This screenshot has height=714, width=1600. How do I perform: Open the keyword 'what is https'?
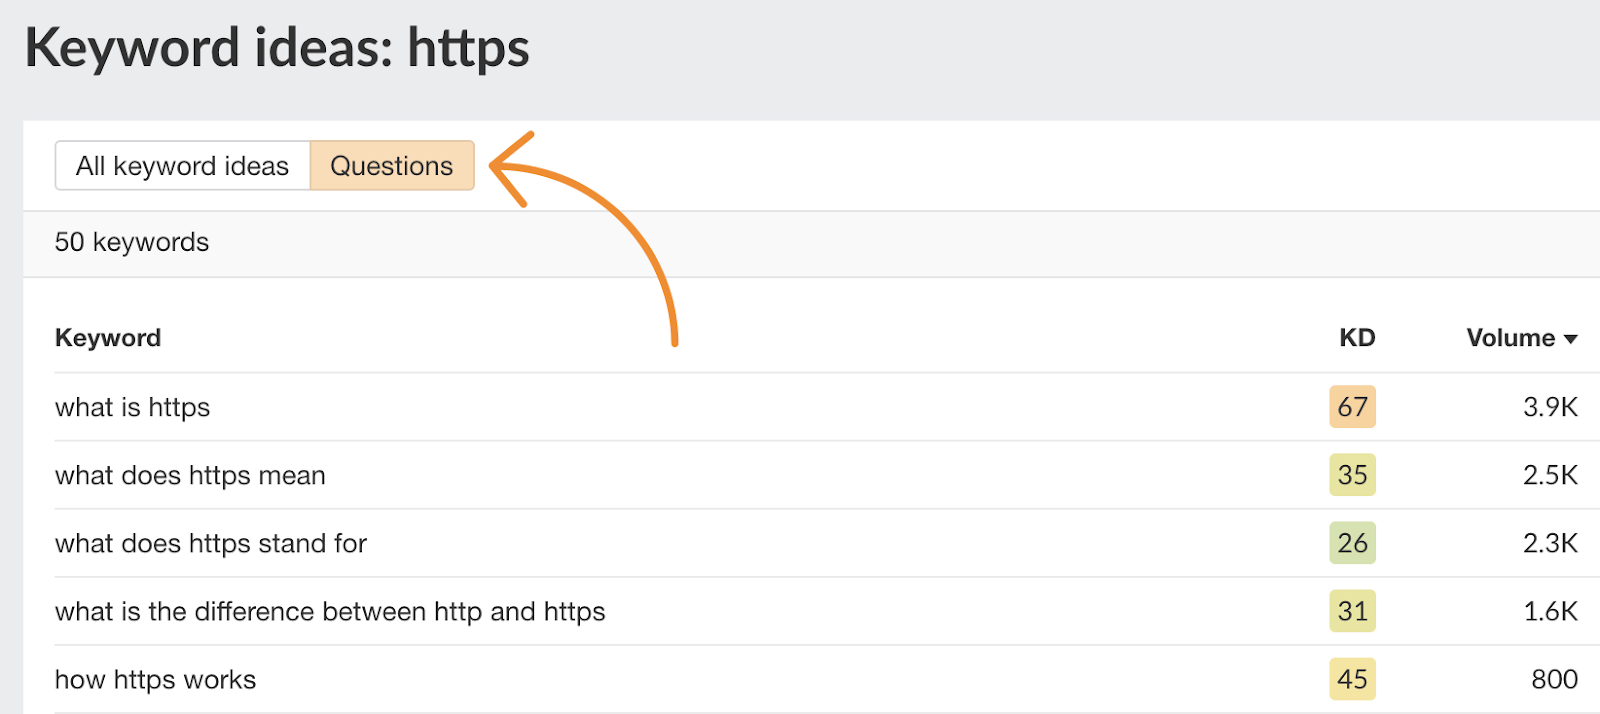132,407
